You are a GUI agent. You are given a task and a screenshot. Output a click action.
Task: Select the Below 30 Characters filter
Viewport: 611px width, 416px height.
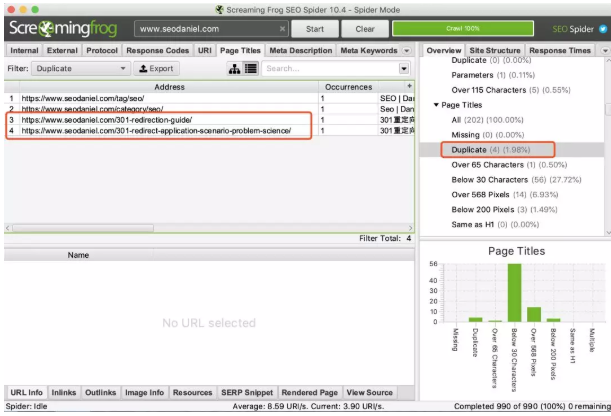click(x=498, y=179)
